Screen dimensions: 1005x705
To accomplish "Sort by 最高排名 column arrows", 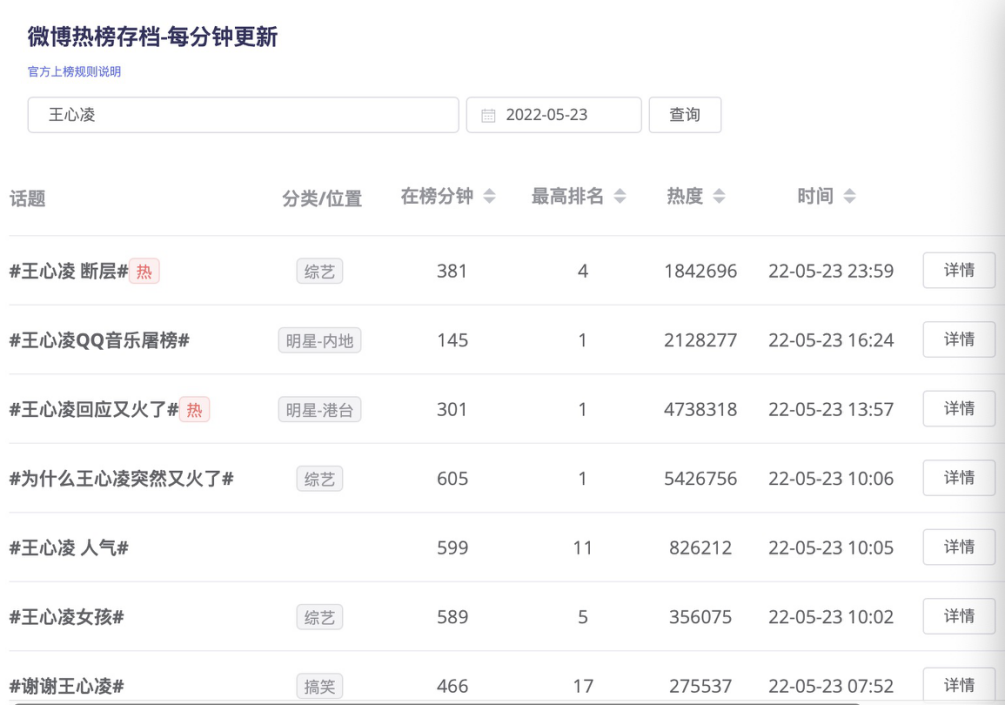I will (x=620, y=197).
